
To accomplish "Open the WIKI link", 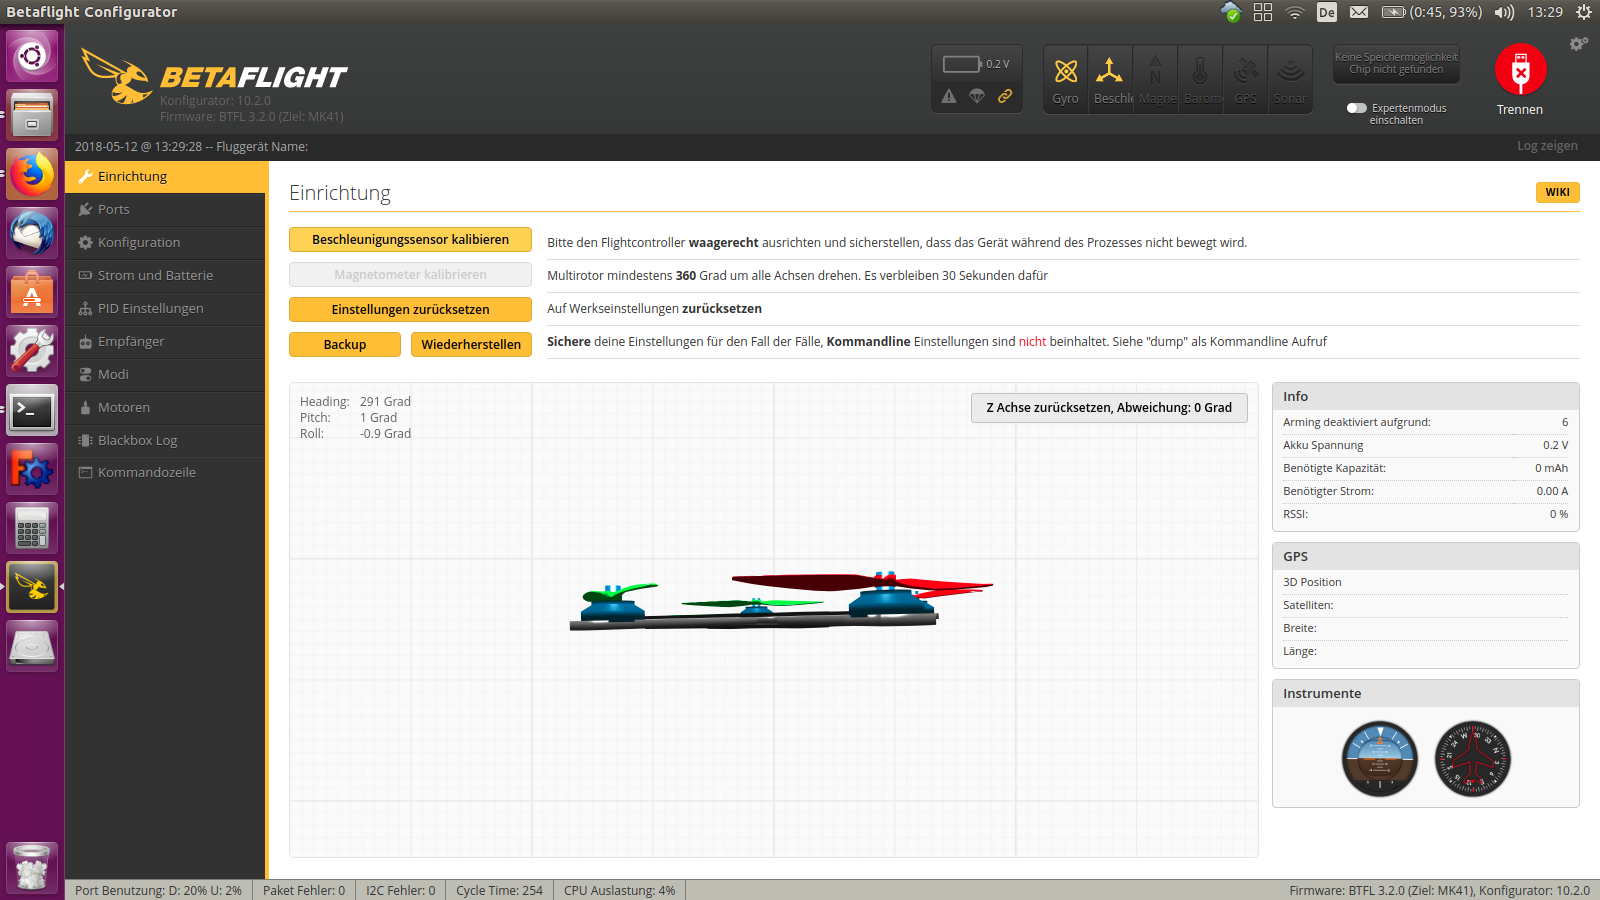I will click(x=1557, y=192).
